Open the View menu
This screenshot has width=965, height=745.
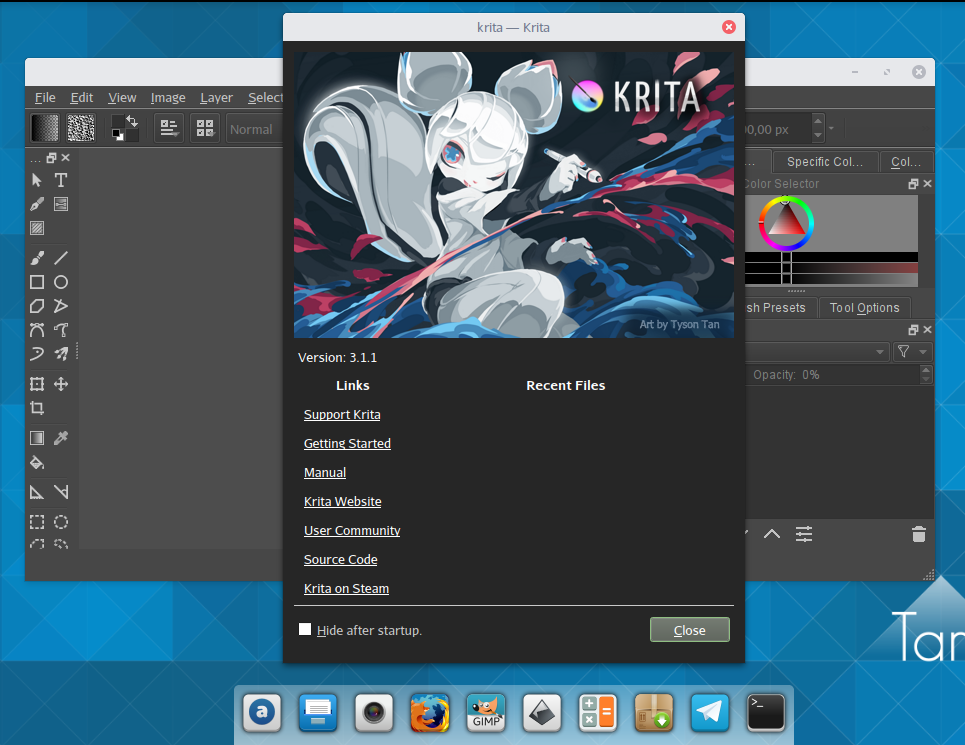tap(122, 97)
